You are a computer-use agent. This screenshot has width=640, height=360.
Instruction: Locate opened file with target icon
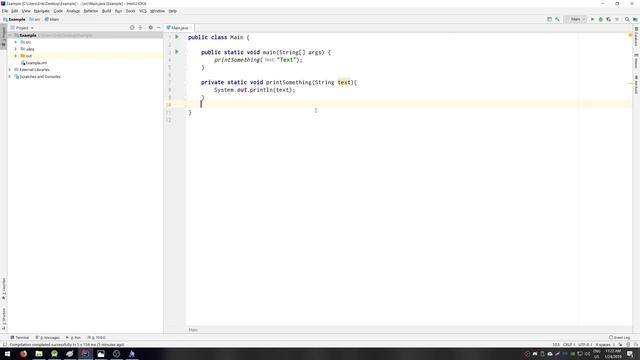coord(132,27)
